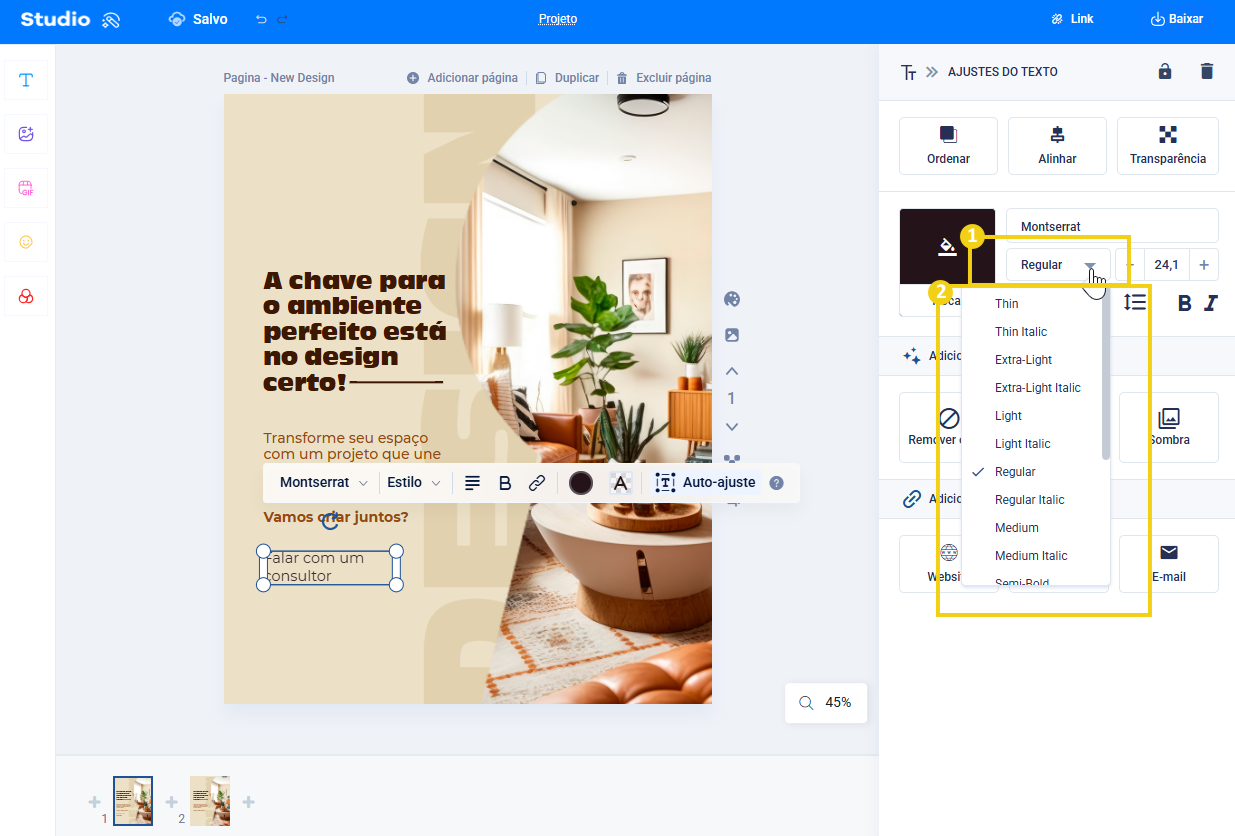1235x836 pixels.
Task: Click text alignment icon in floating toolbar
Action: point(472,483)
